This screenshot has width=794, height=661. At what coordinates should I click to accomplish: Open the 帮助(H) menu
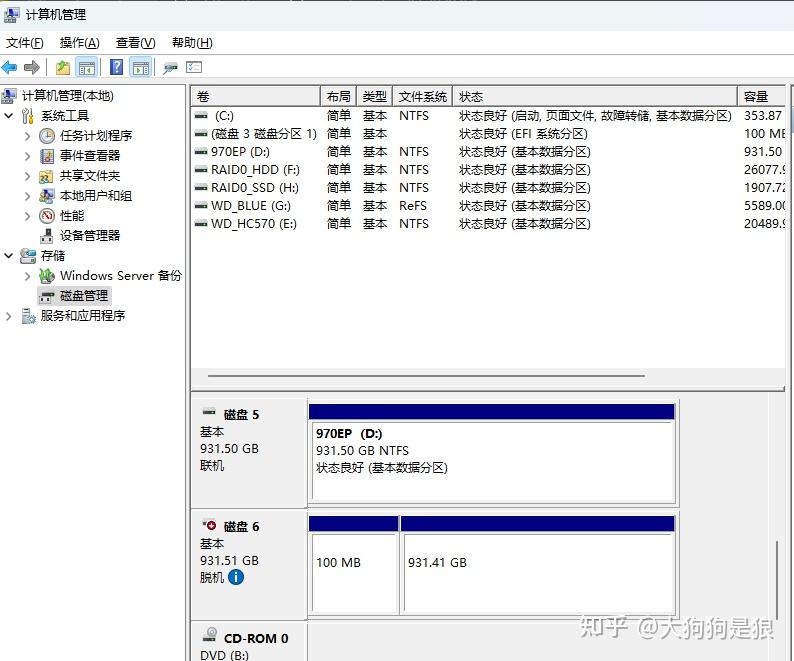pyautogui.click(x=192, y=43)
